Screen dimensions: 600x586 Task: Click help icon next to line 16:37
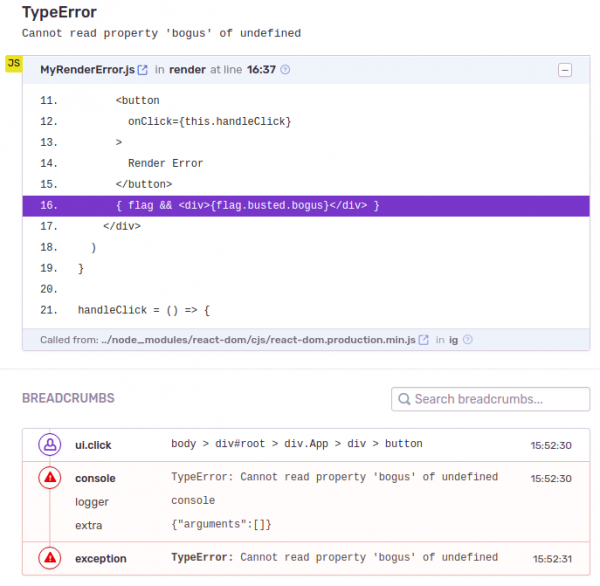[286, 70]
